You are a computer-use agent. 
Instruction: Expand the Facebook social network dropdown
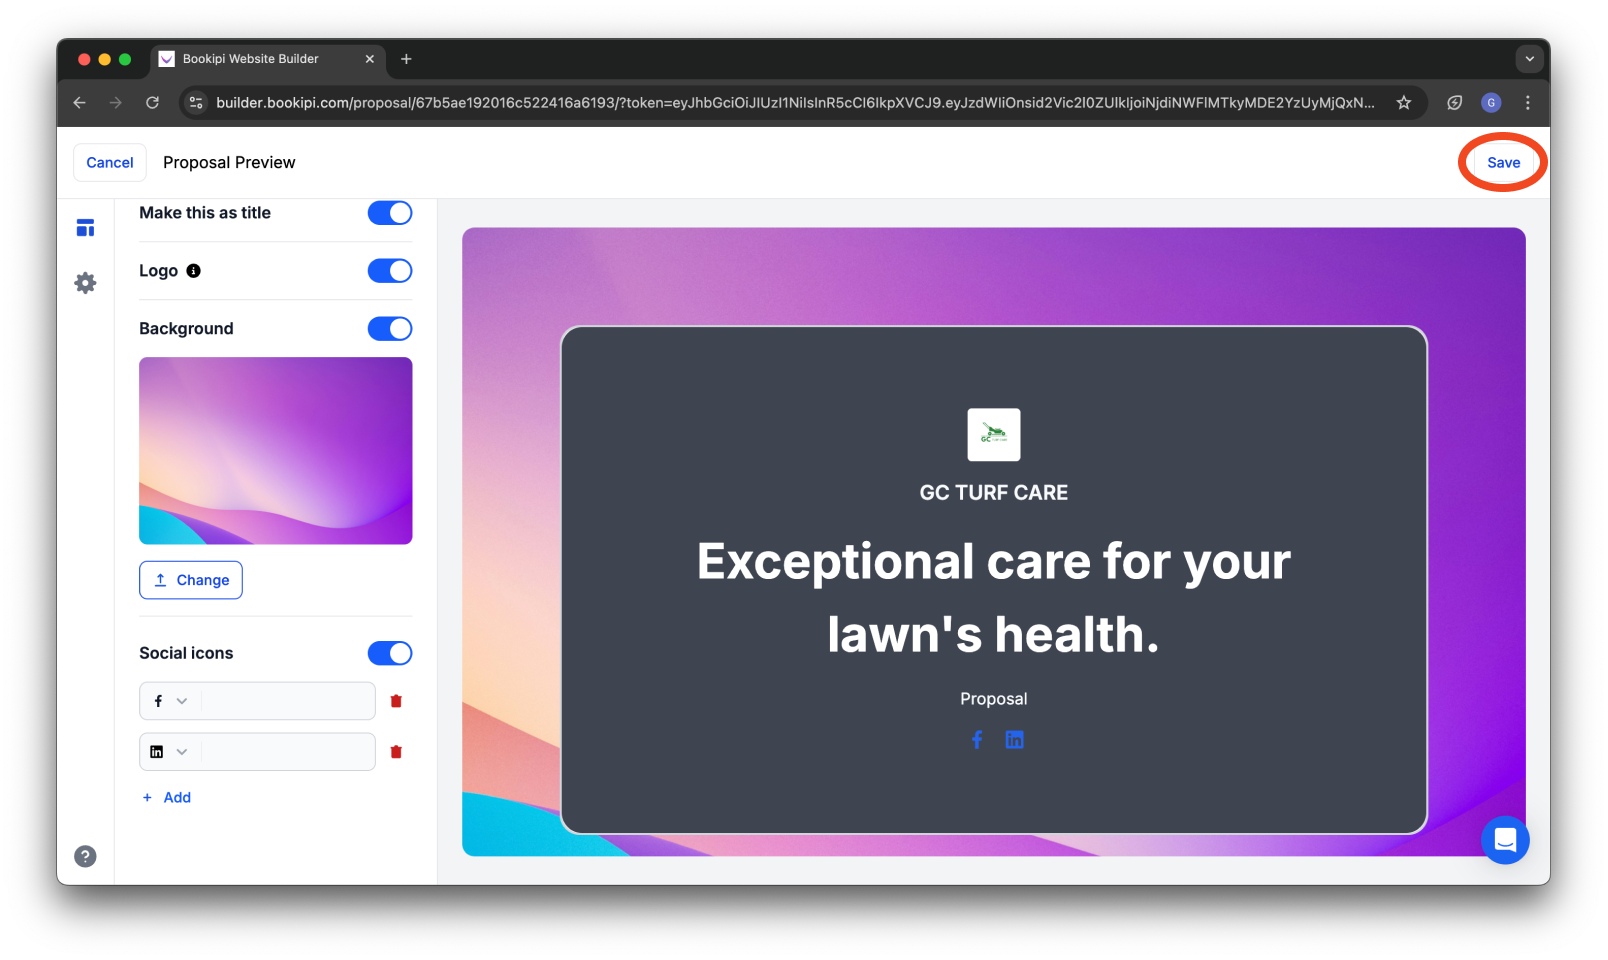click(170, 701)
